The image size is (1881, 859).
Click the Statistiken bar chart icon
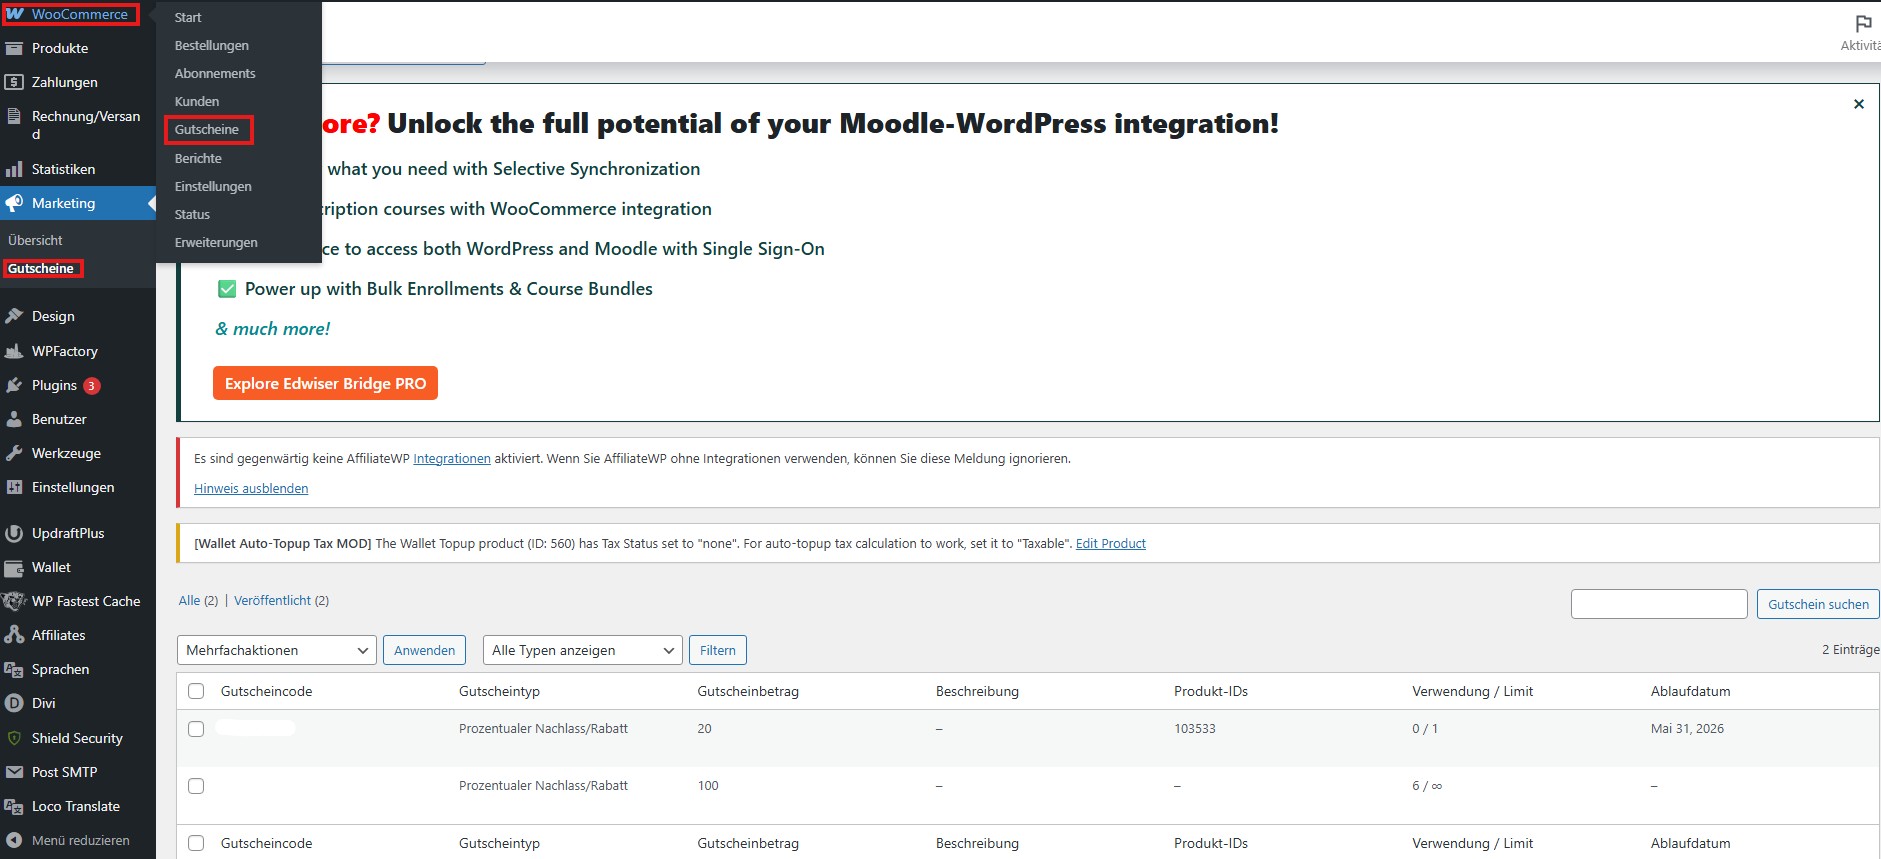(x=14, y=169)
